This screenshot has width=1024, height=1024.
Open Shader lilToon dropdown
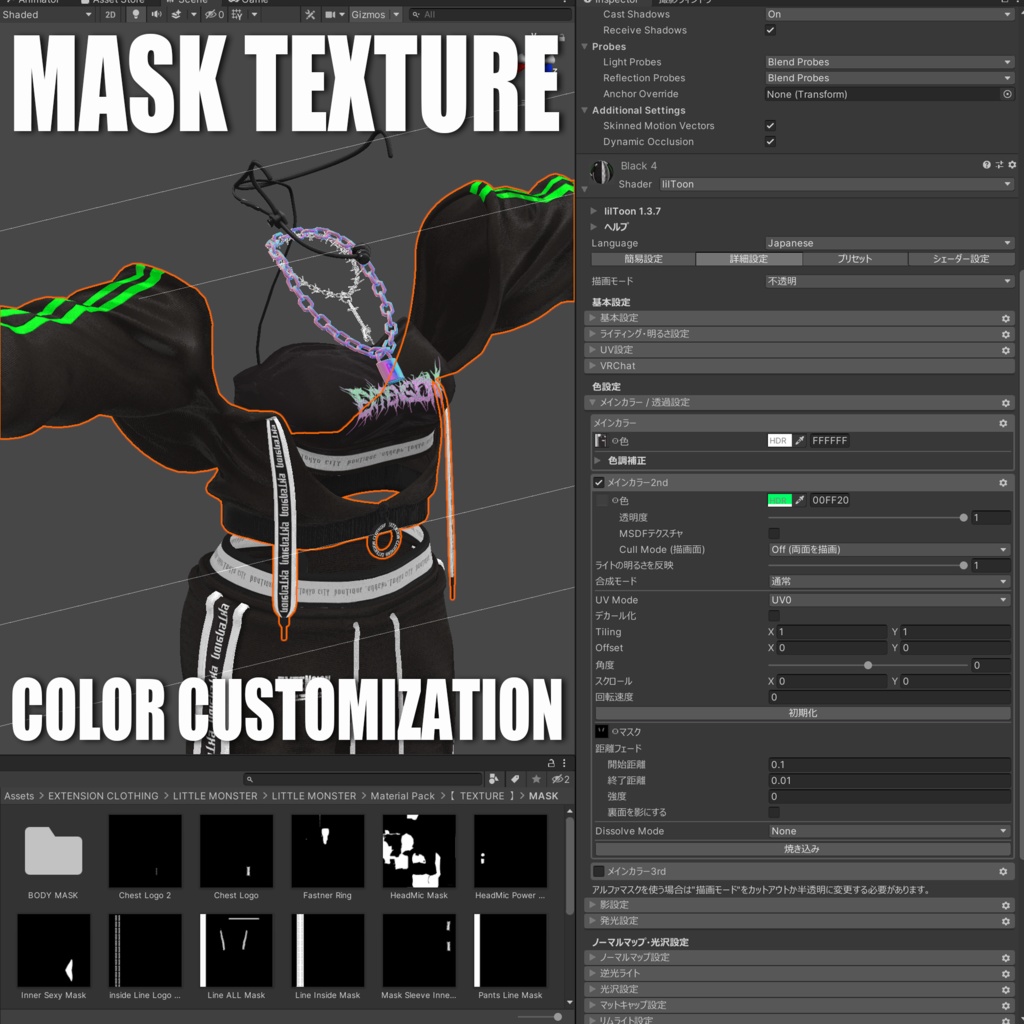[837, 184]
